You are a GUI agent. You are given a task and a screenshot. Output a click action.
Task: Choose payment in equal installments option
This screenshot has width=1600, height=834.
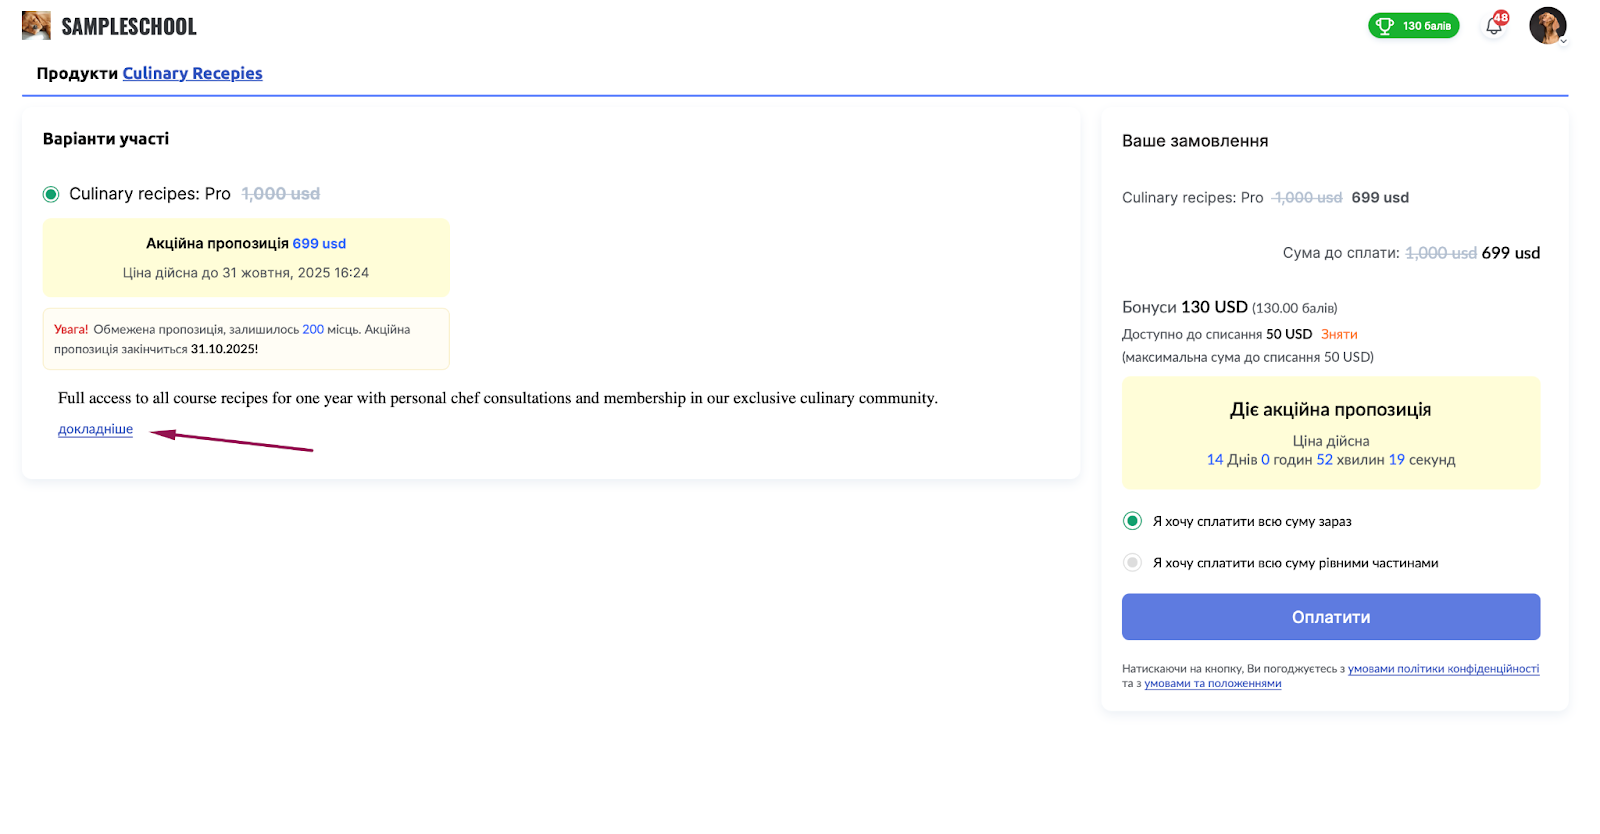[x=1132, y=563]
